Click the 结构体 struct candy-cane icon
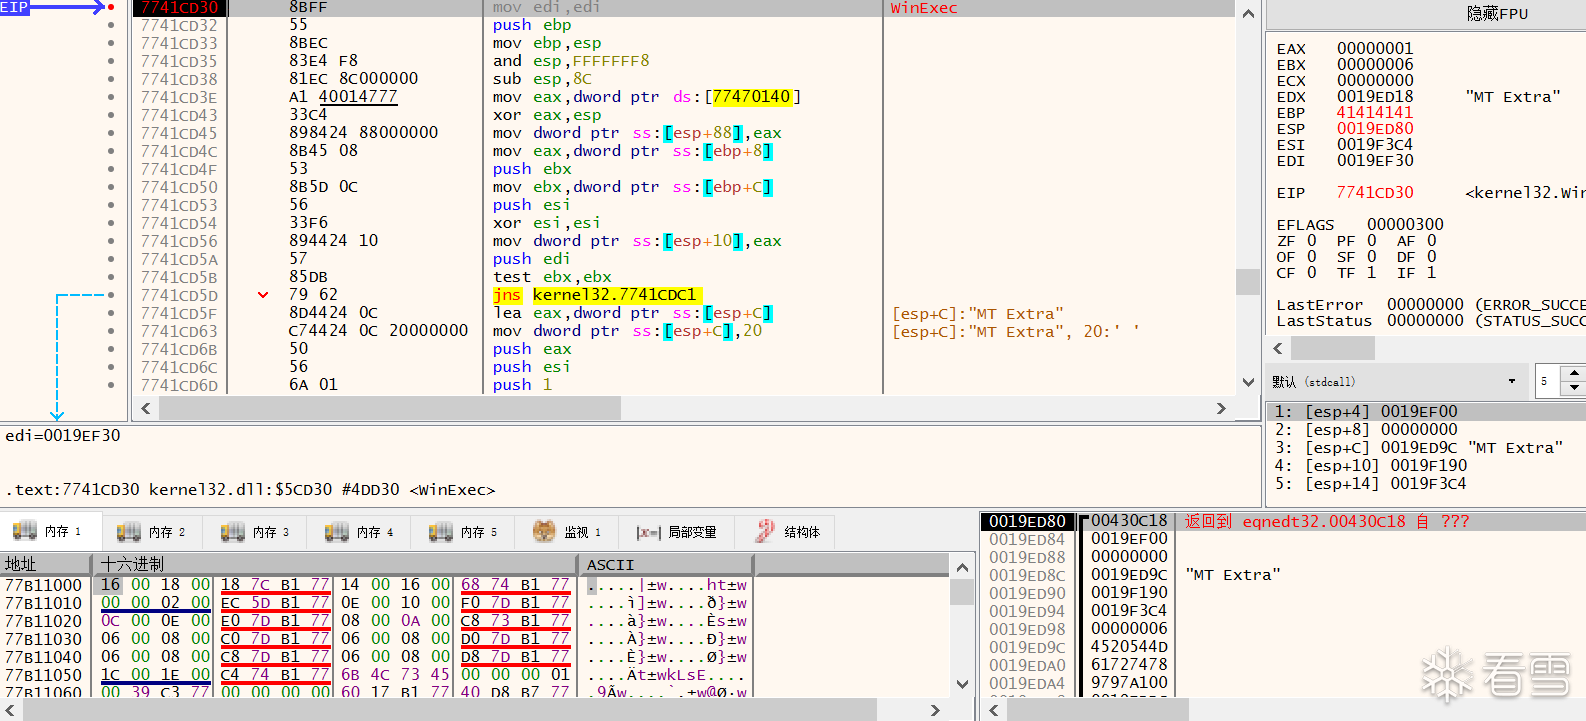This screenshot has height=721, width=1586. (765, 532)
